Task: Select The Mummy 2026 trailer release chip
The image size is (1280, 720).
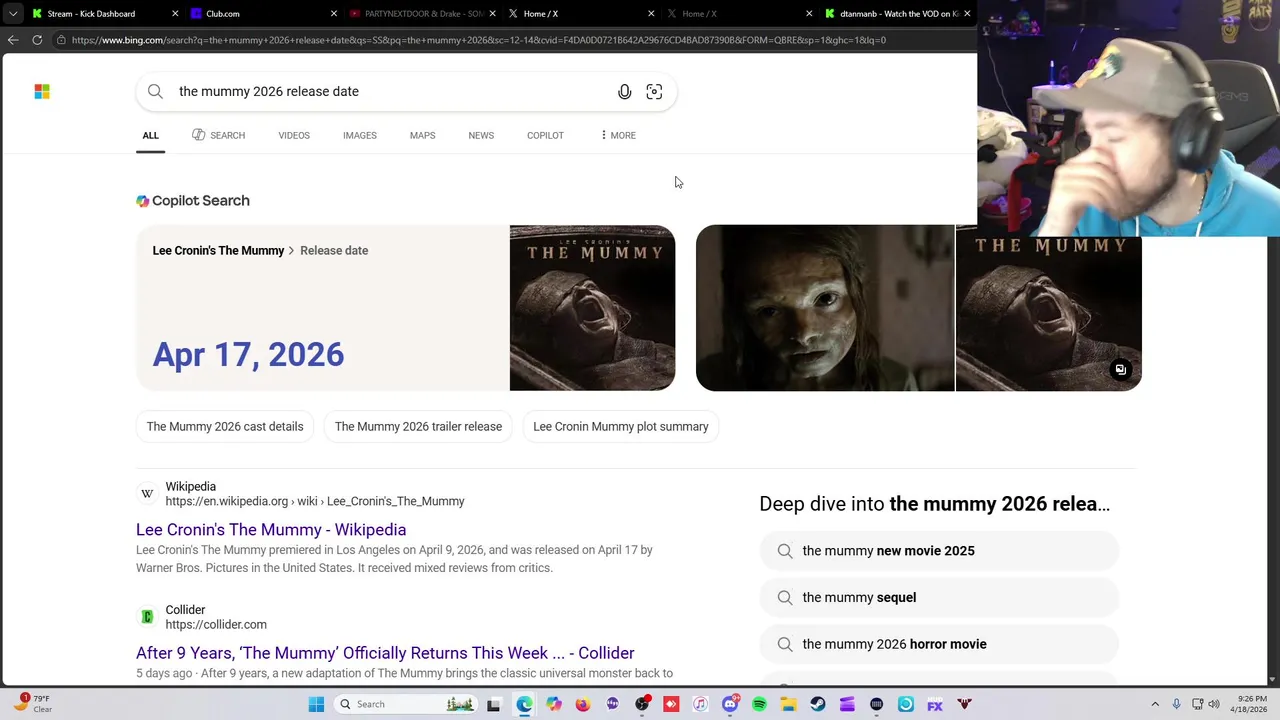Action: click(x=418, y=427)
